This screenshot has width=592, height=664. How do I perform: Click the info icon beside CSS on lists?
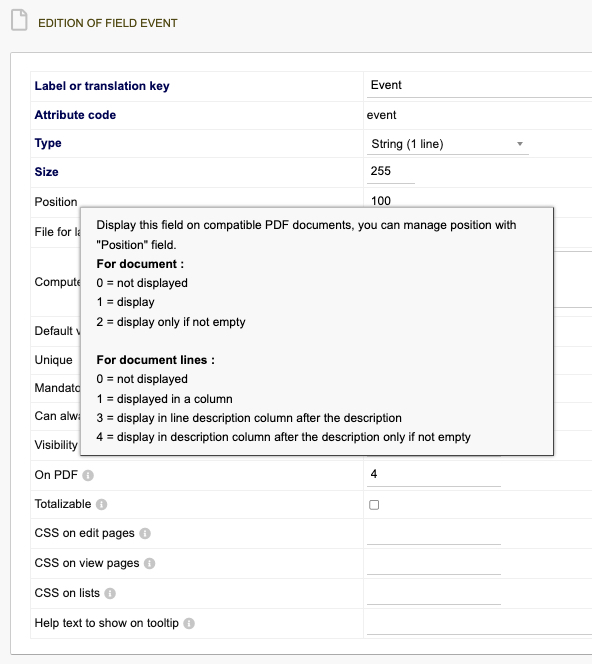point(110,594)
